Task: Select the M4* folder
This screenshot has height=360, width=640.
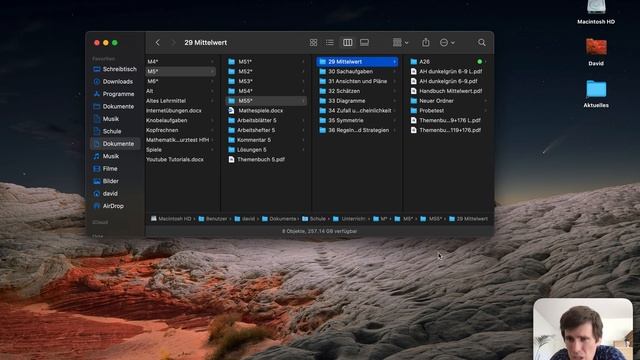Action: pos(180,62)
